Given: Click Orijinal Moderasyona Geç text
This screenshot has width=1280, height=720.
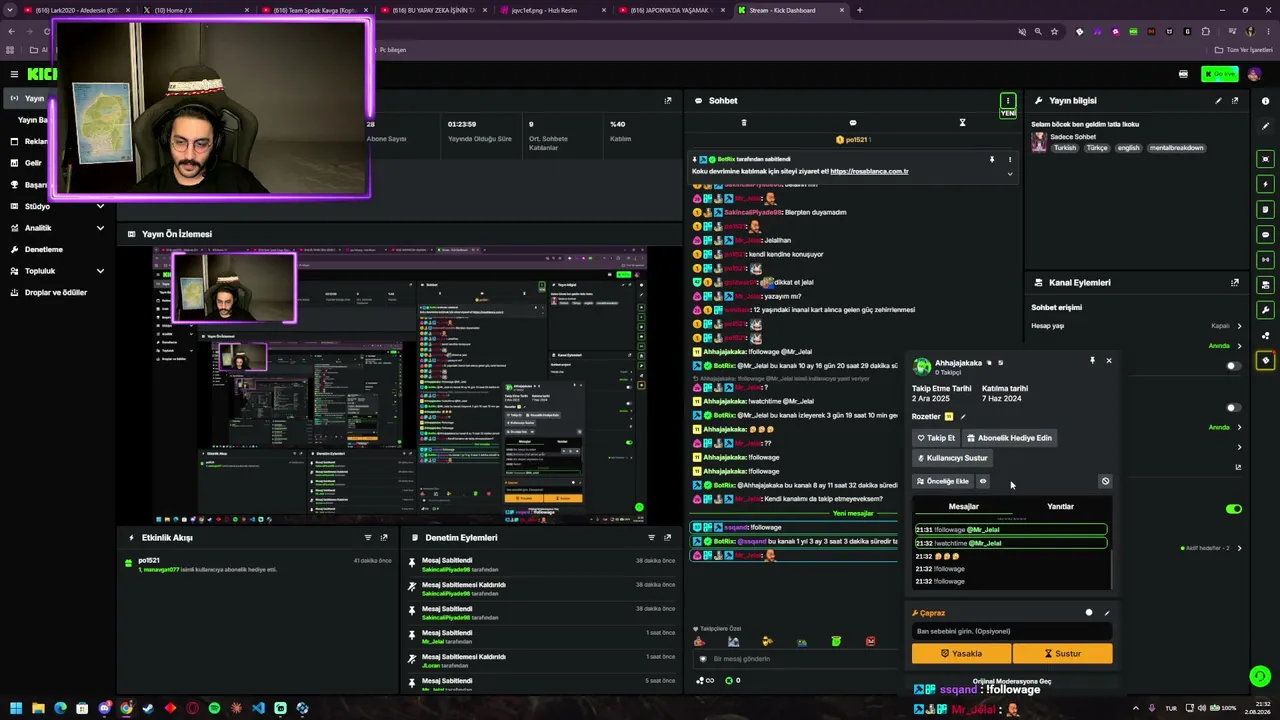Looking at the screenshot, I should (1012, 681).
